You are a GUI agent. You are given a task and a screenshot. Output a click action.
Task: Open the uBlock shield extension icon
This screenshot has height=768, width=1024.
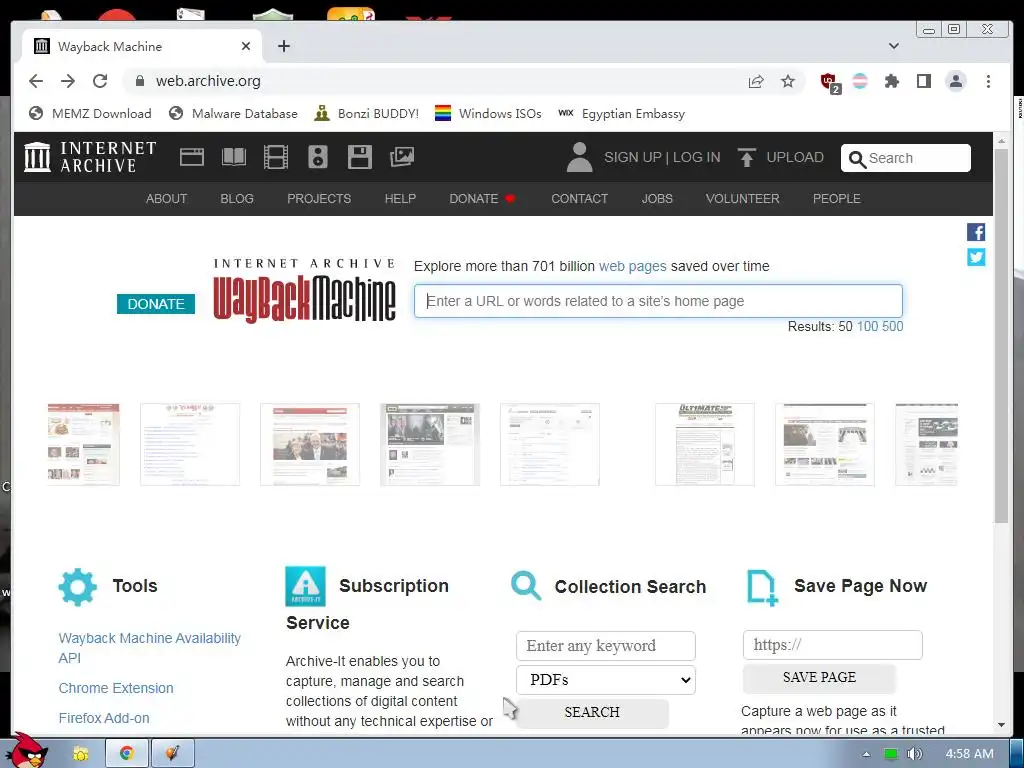coord(829,82)
